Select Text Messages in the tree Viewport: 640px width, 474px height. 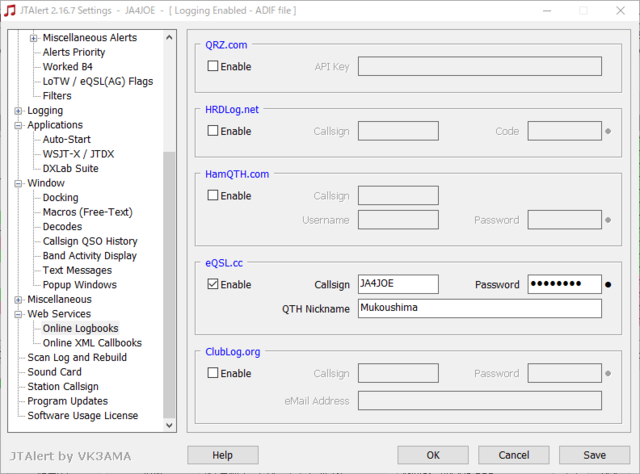click(x=77, y=270)
